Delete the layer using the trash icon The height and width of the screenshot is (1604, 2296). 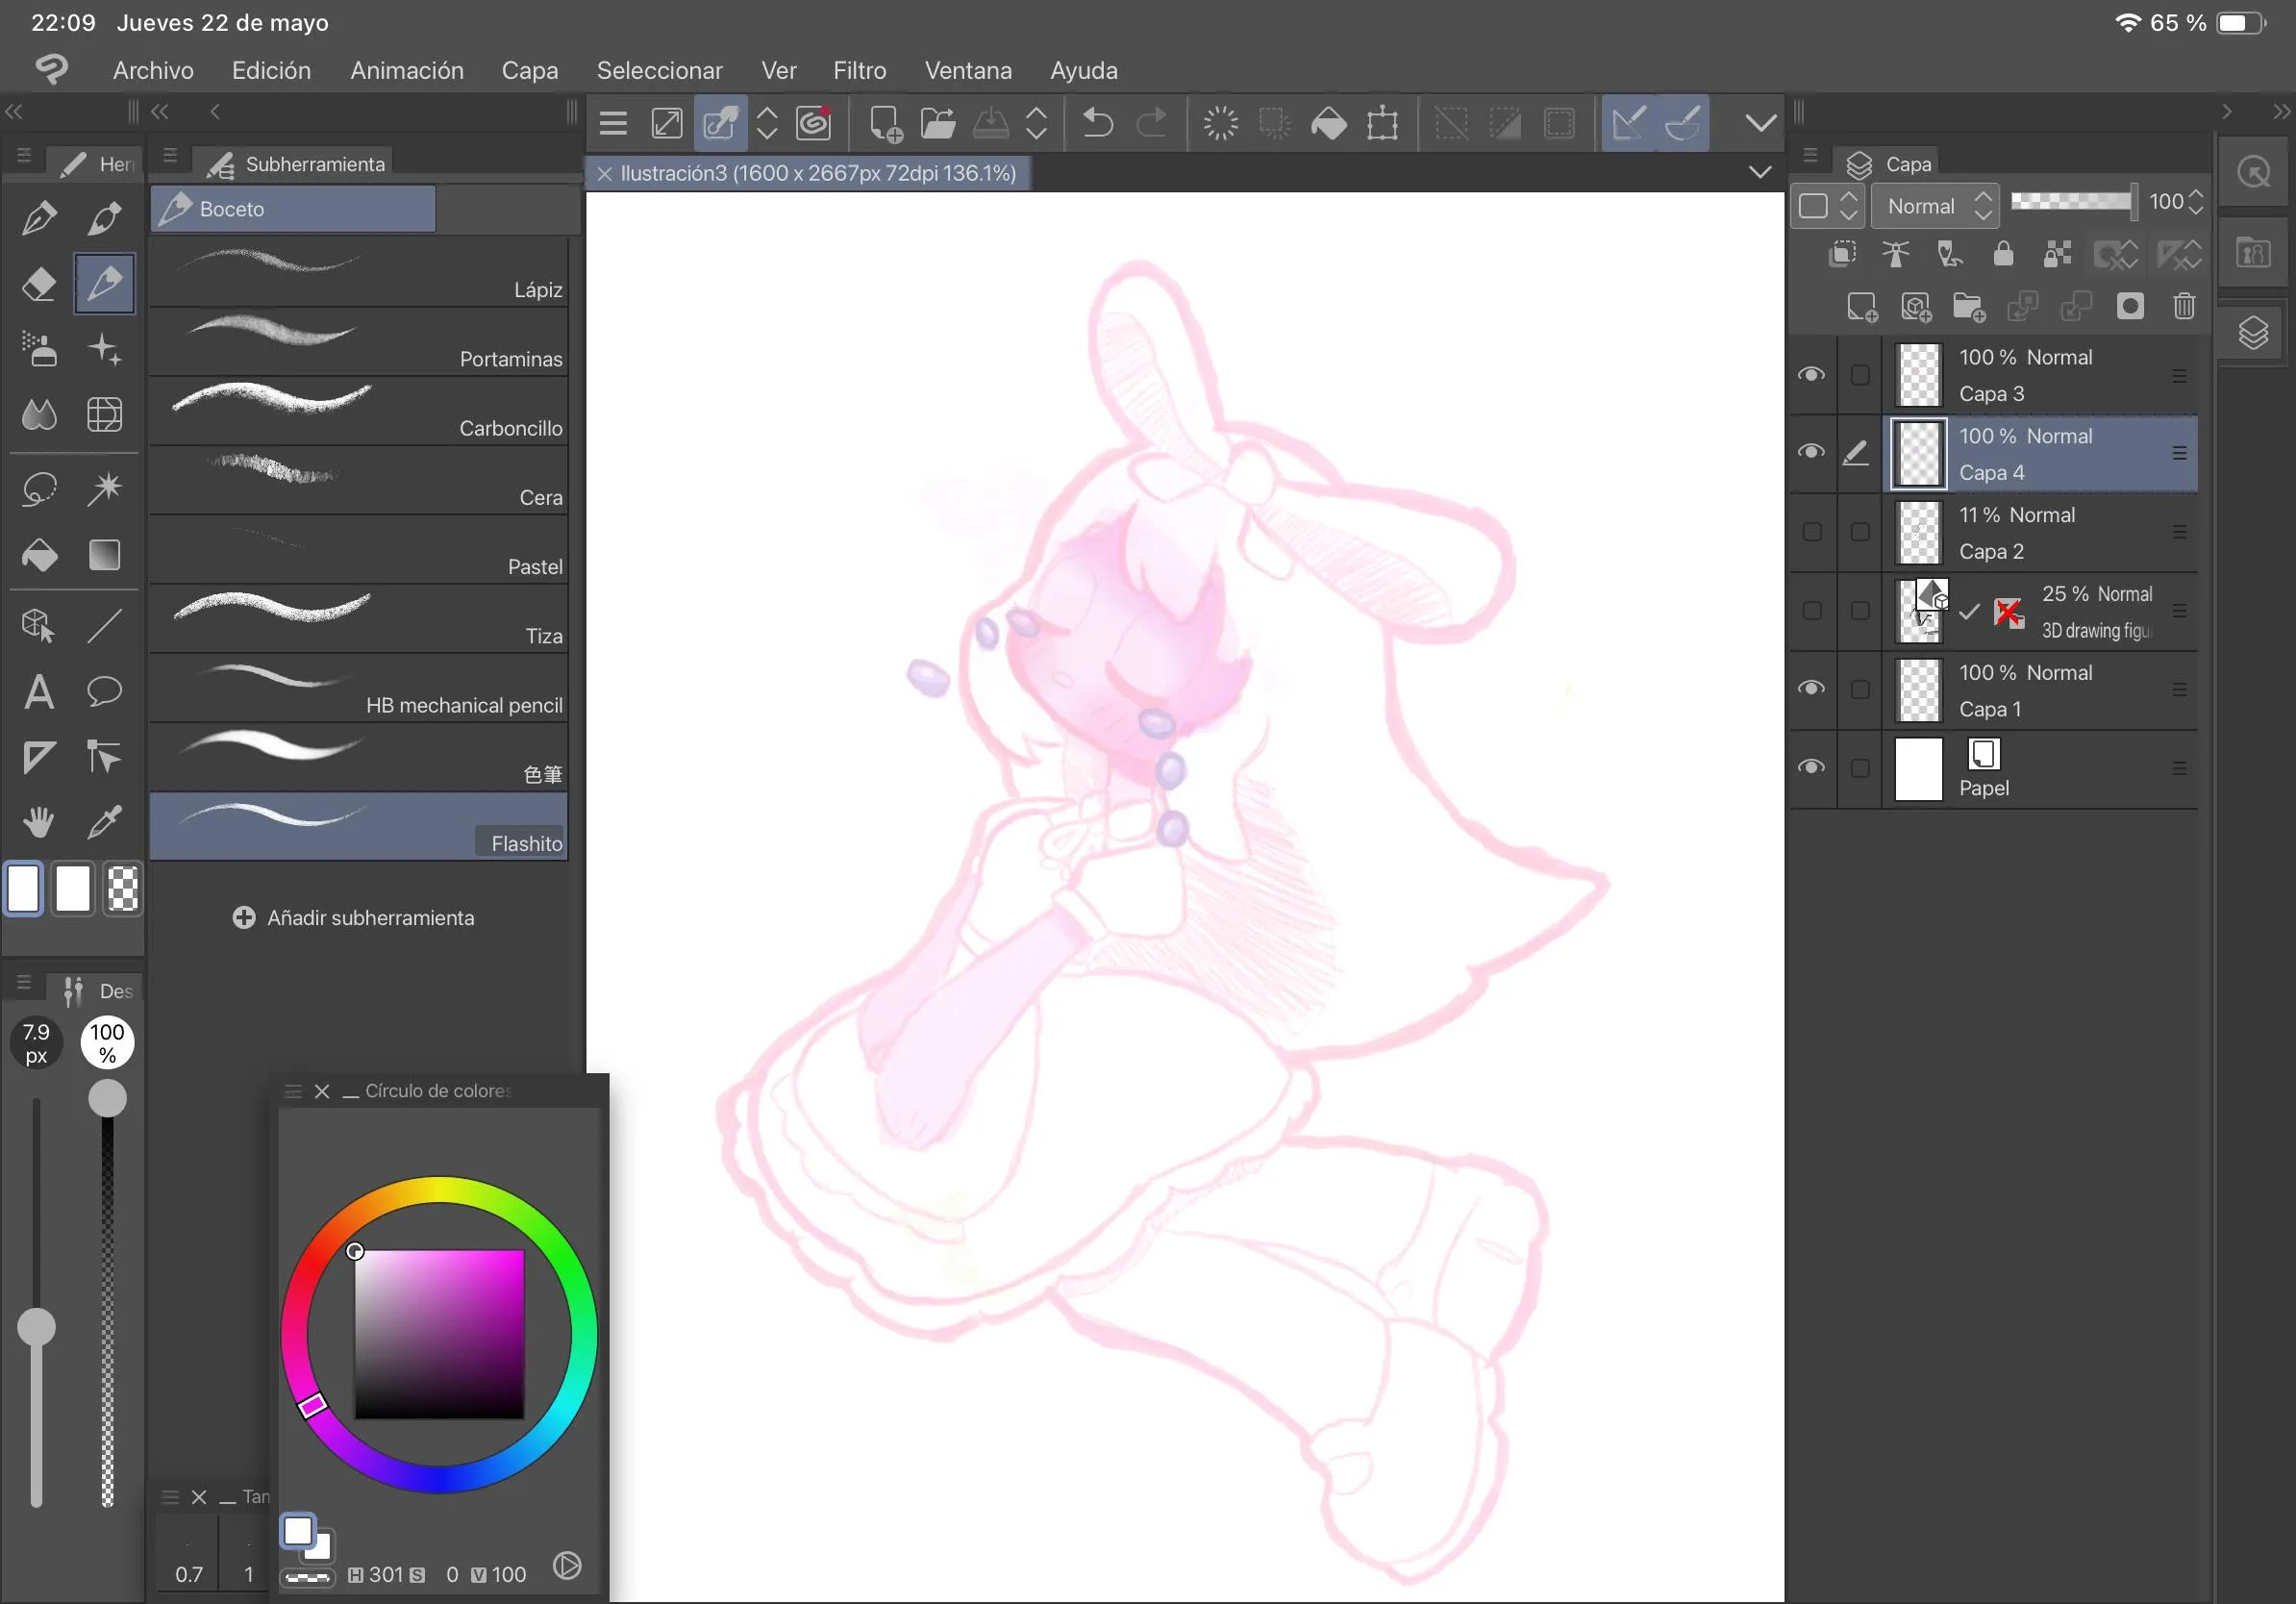coord(2185,307)
